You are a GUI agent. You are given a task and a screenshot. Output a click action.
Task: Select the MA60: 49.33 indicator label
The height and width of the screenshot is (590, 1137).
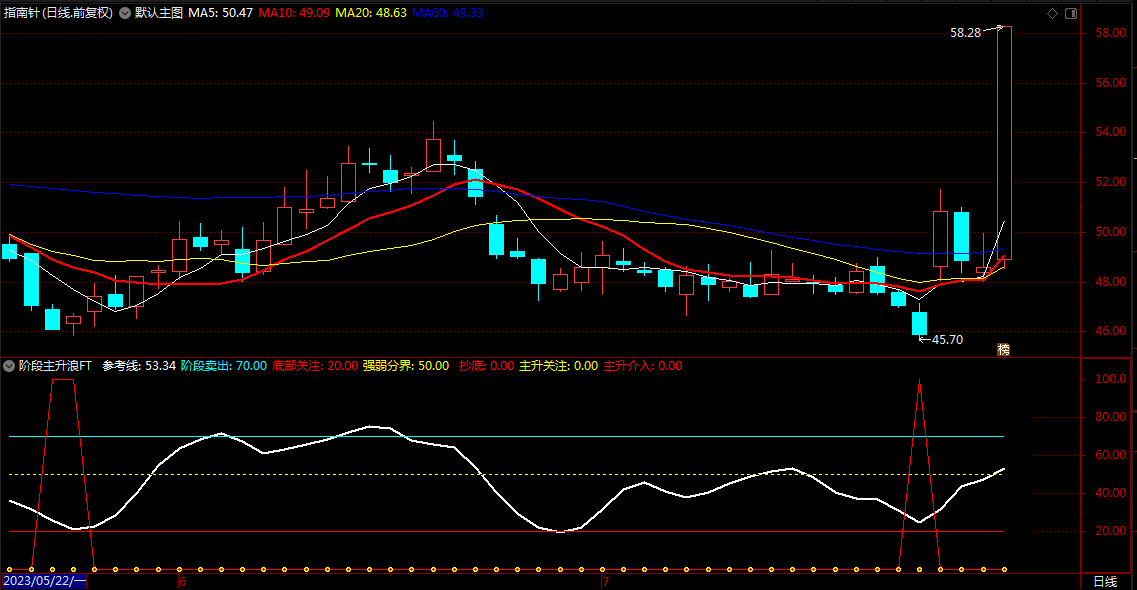[x=447, y=13]
